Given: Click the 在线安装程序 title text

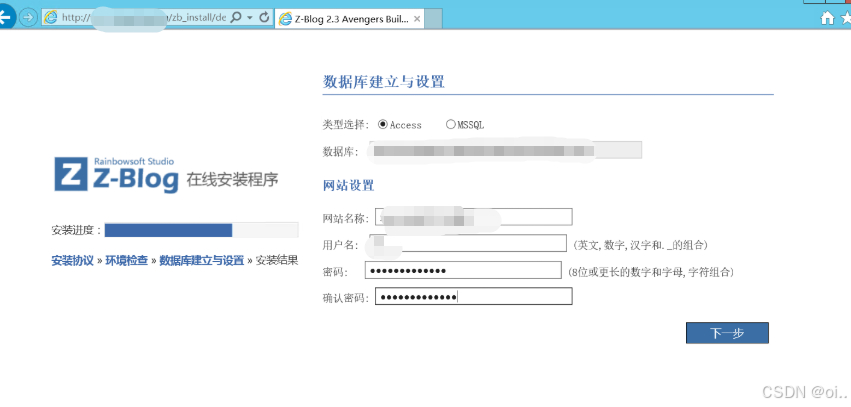Looking at the screenshot, I should [x=232, y=180].
